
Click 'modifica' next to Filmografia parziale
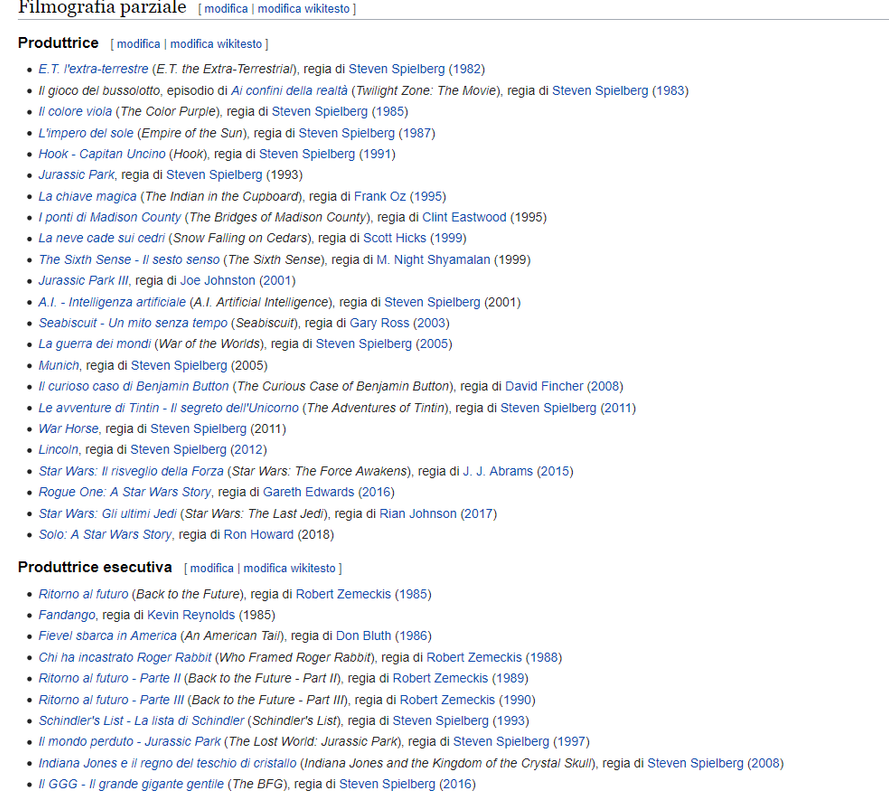click(226, 9)
